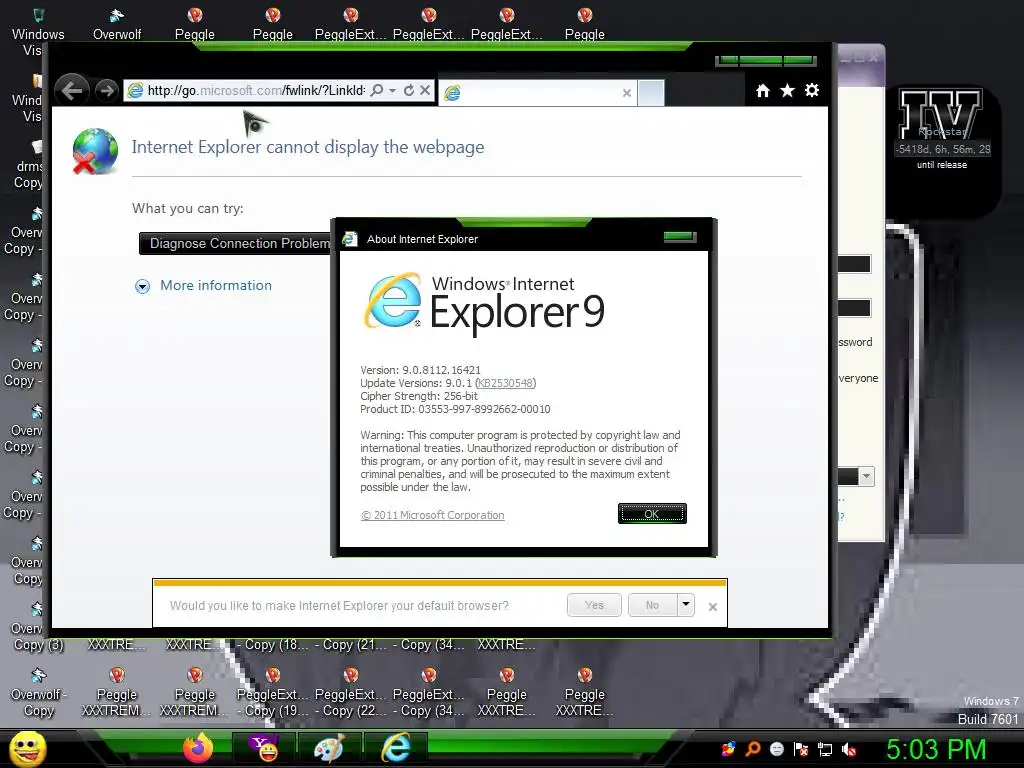Open the Paint palette taskbar icon
1024x768 pixels.
coord(329,748)
